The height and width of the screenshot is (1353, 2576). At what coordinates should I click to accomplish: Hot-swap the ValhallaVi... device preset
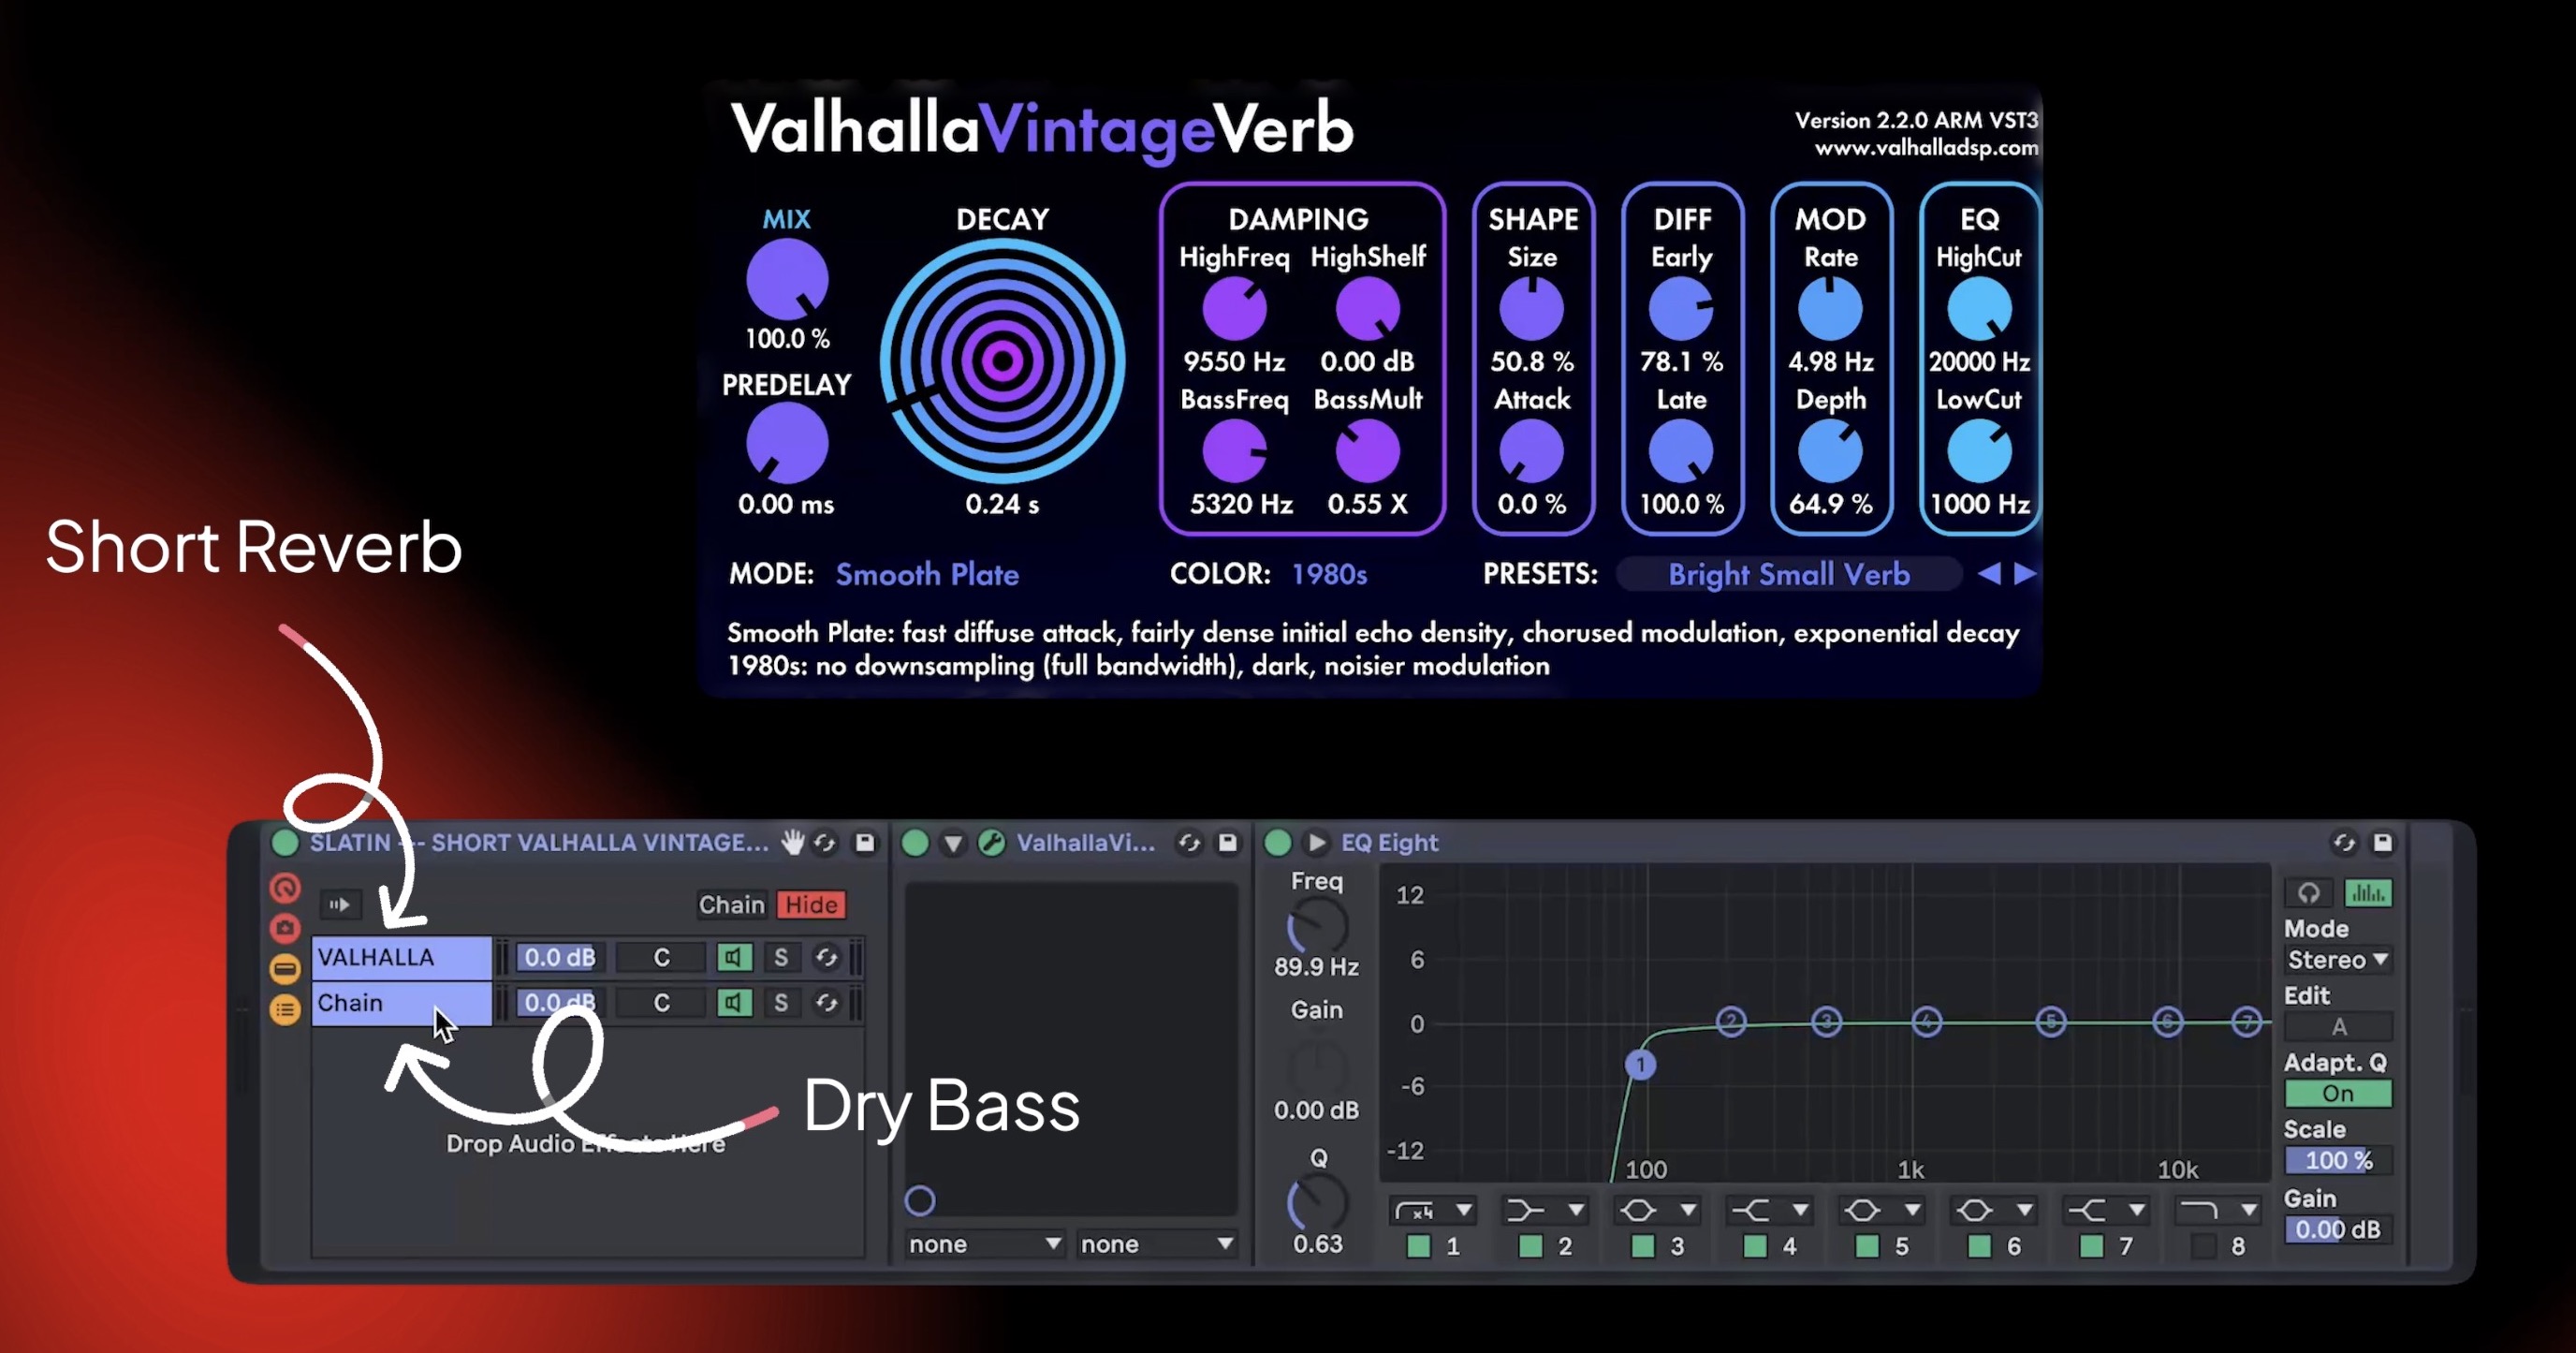point(1189,843)
